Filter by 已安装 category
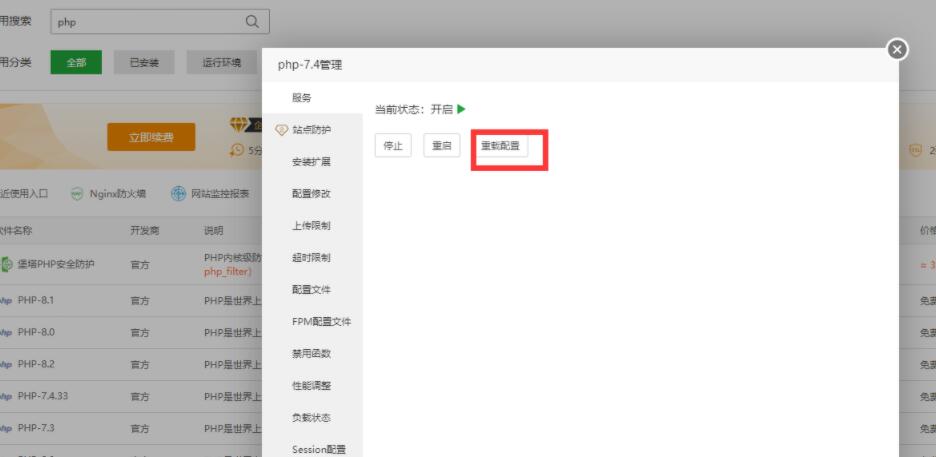 [144, 62]
